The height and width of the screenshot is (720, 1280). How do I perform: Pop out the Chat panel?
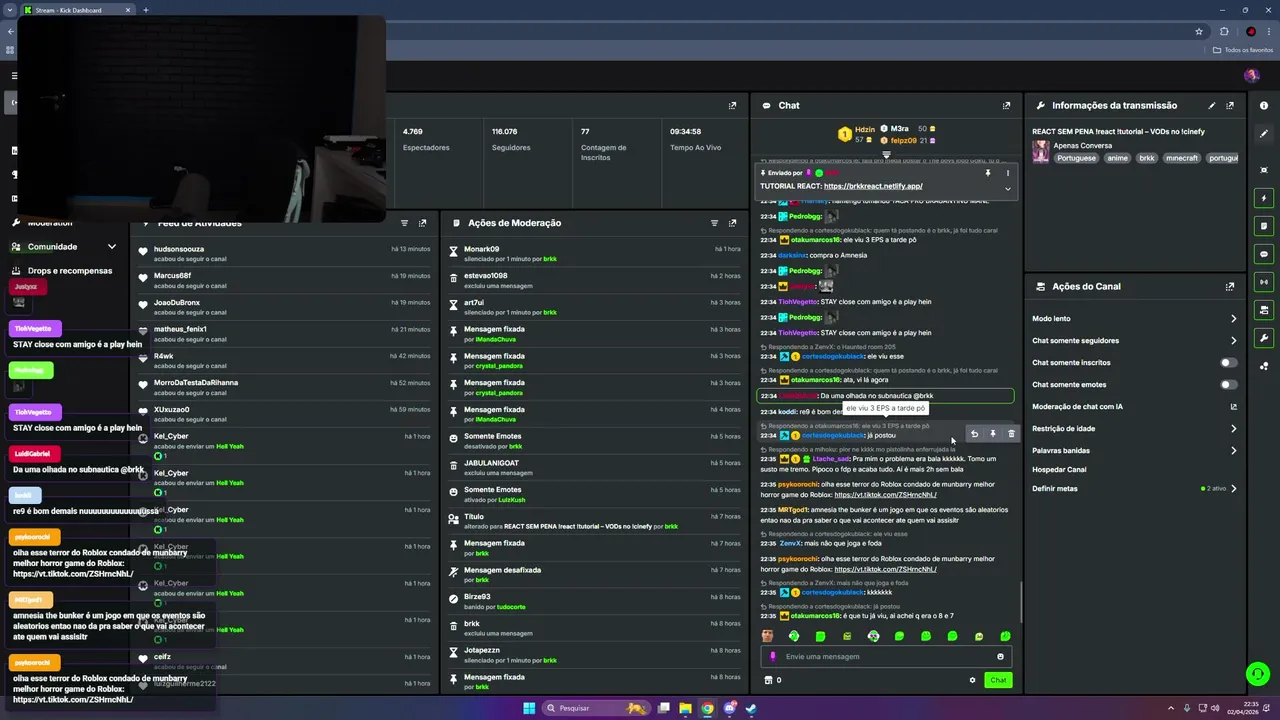[1006, 105]
